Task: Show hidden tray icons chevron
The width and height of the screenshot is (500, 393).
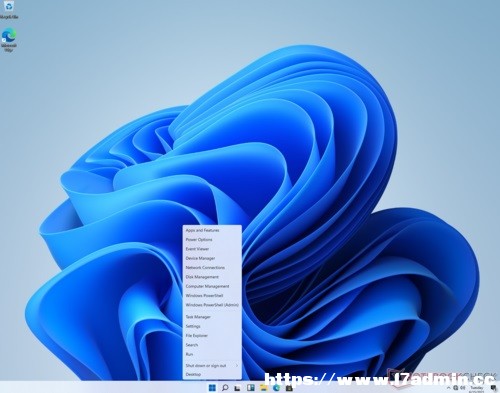Action: coord(448,388)
